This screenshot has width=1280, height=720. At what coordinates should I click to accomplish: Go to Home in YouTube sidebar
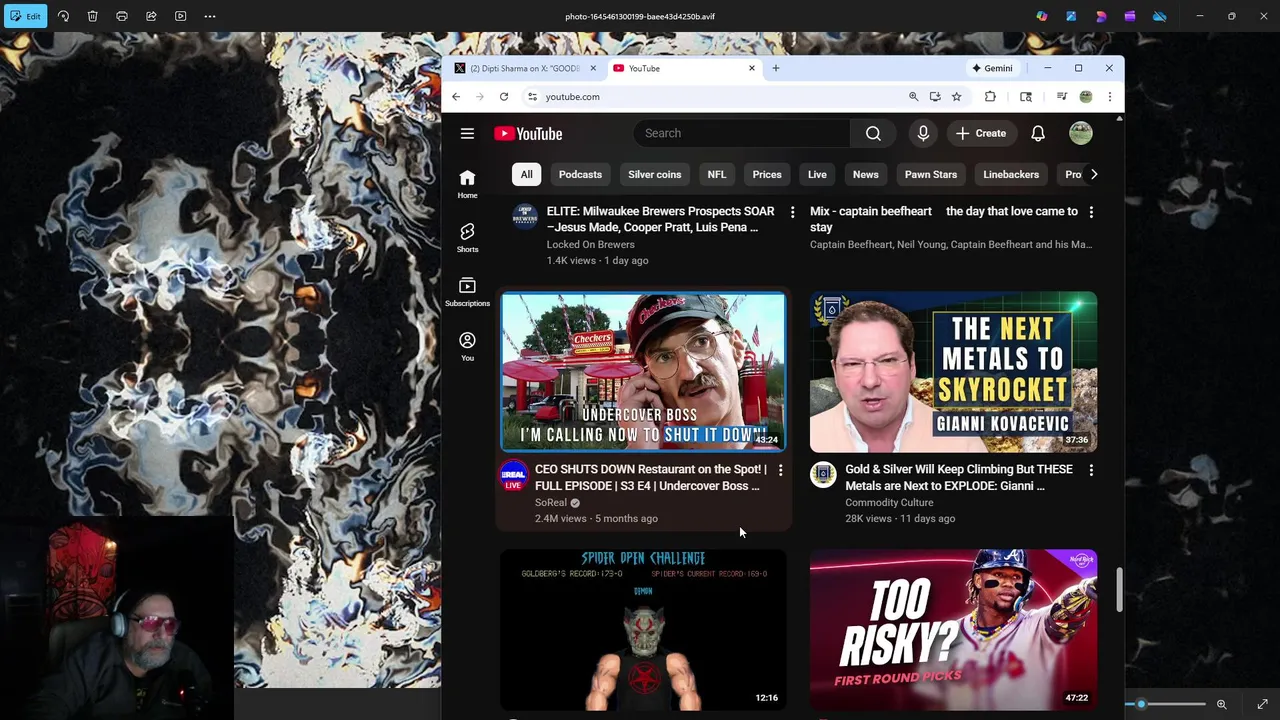[x=467, y=183]
